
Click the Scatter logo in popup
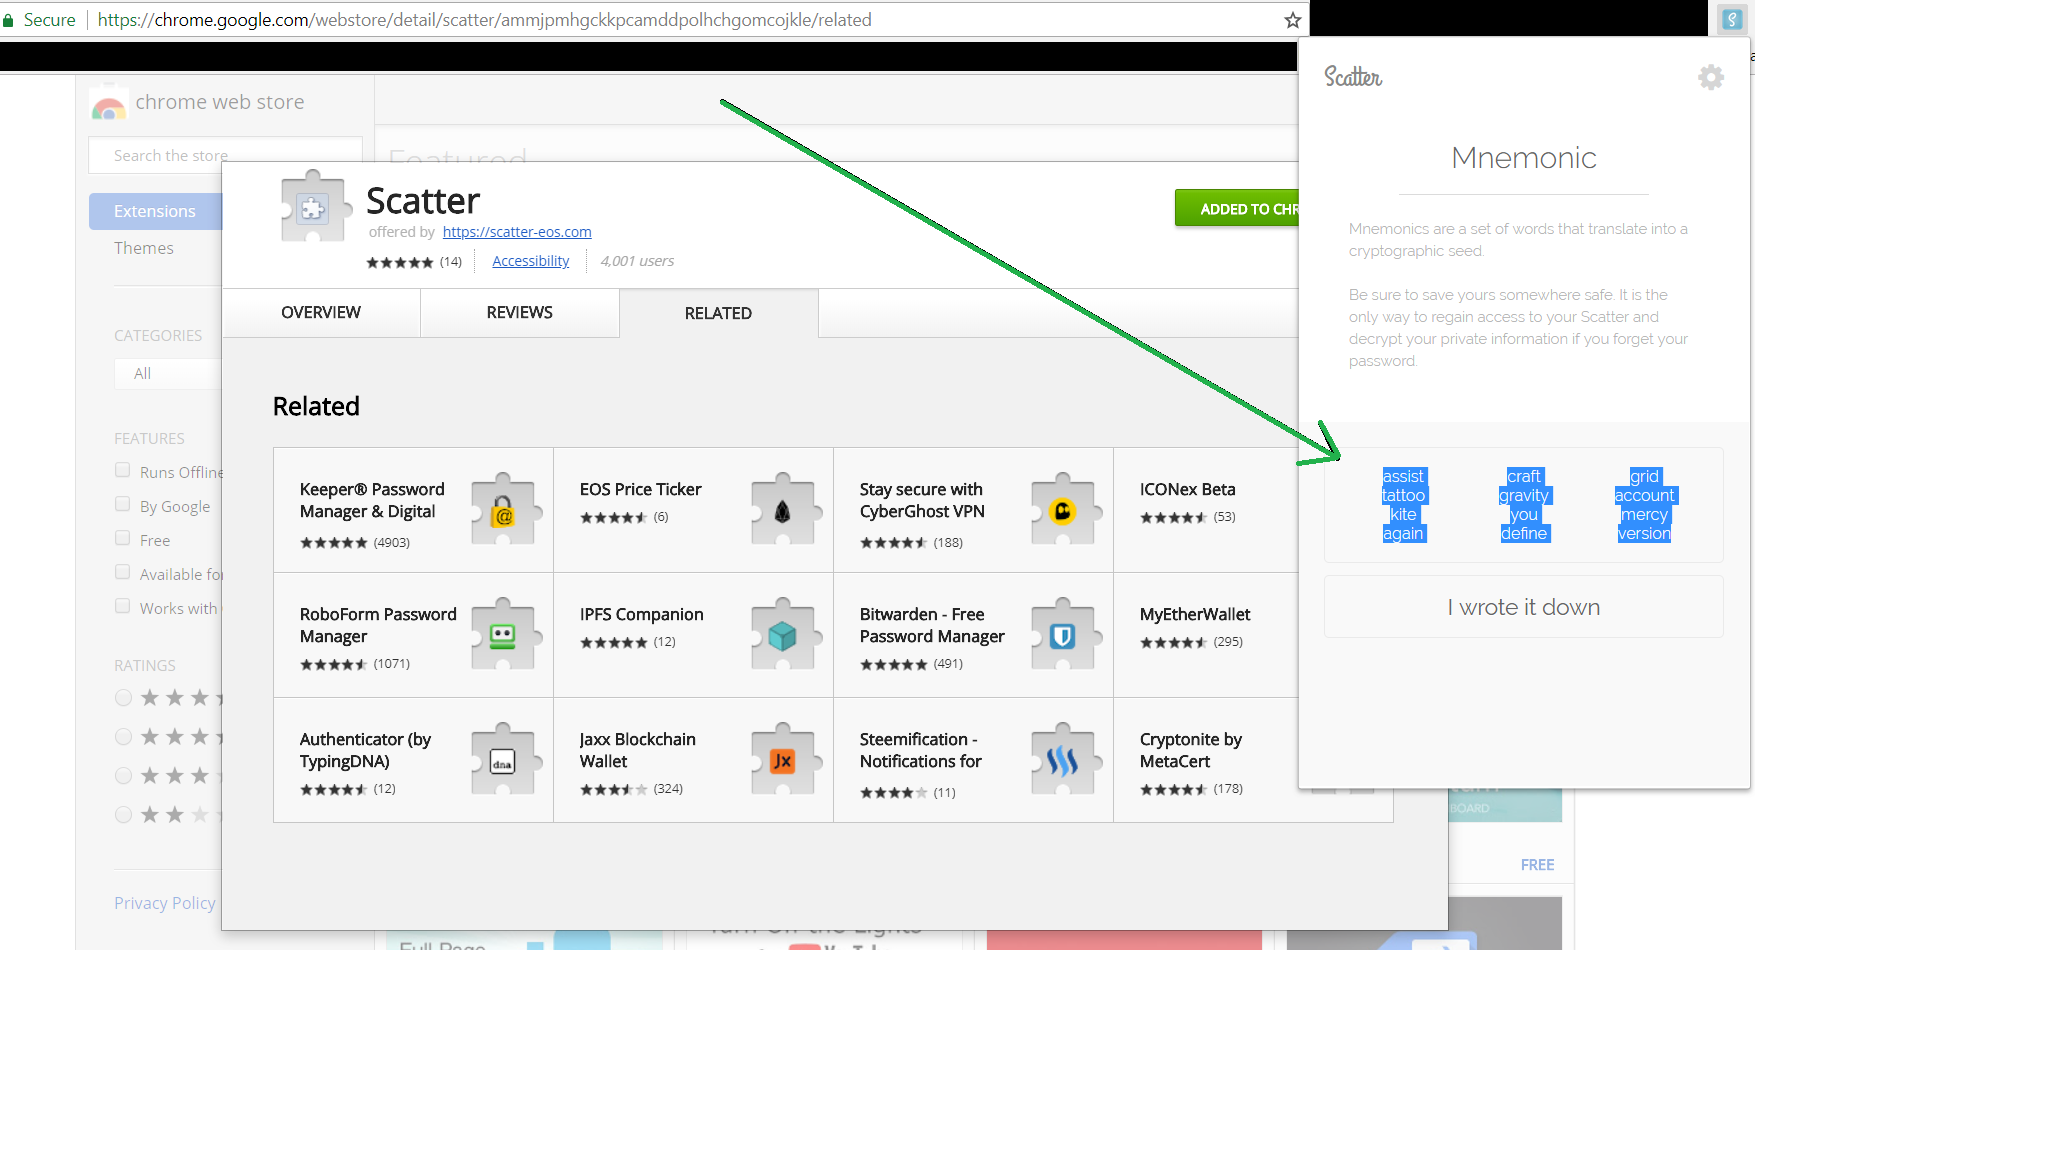click(x=1353, y=77)
